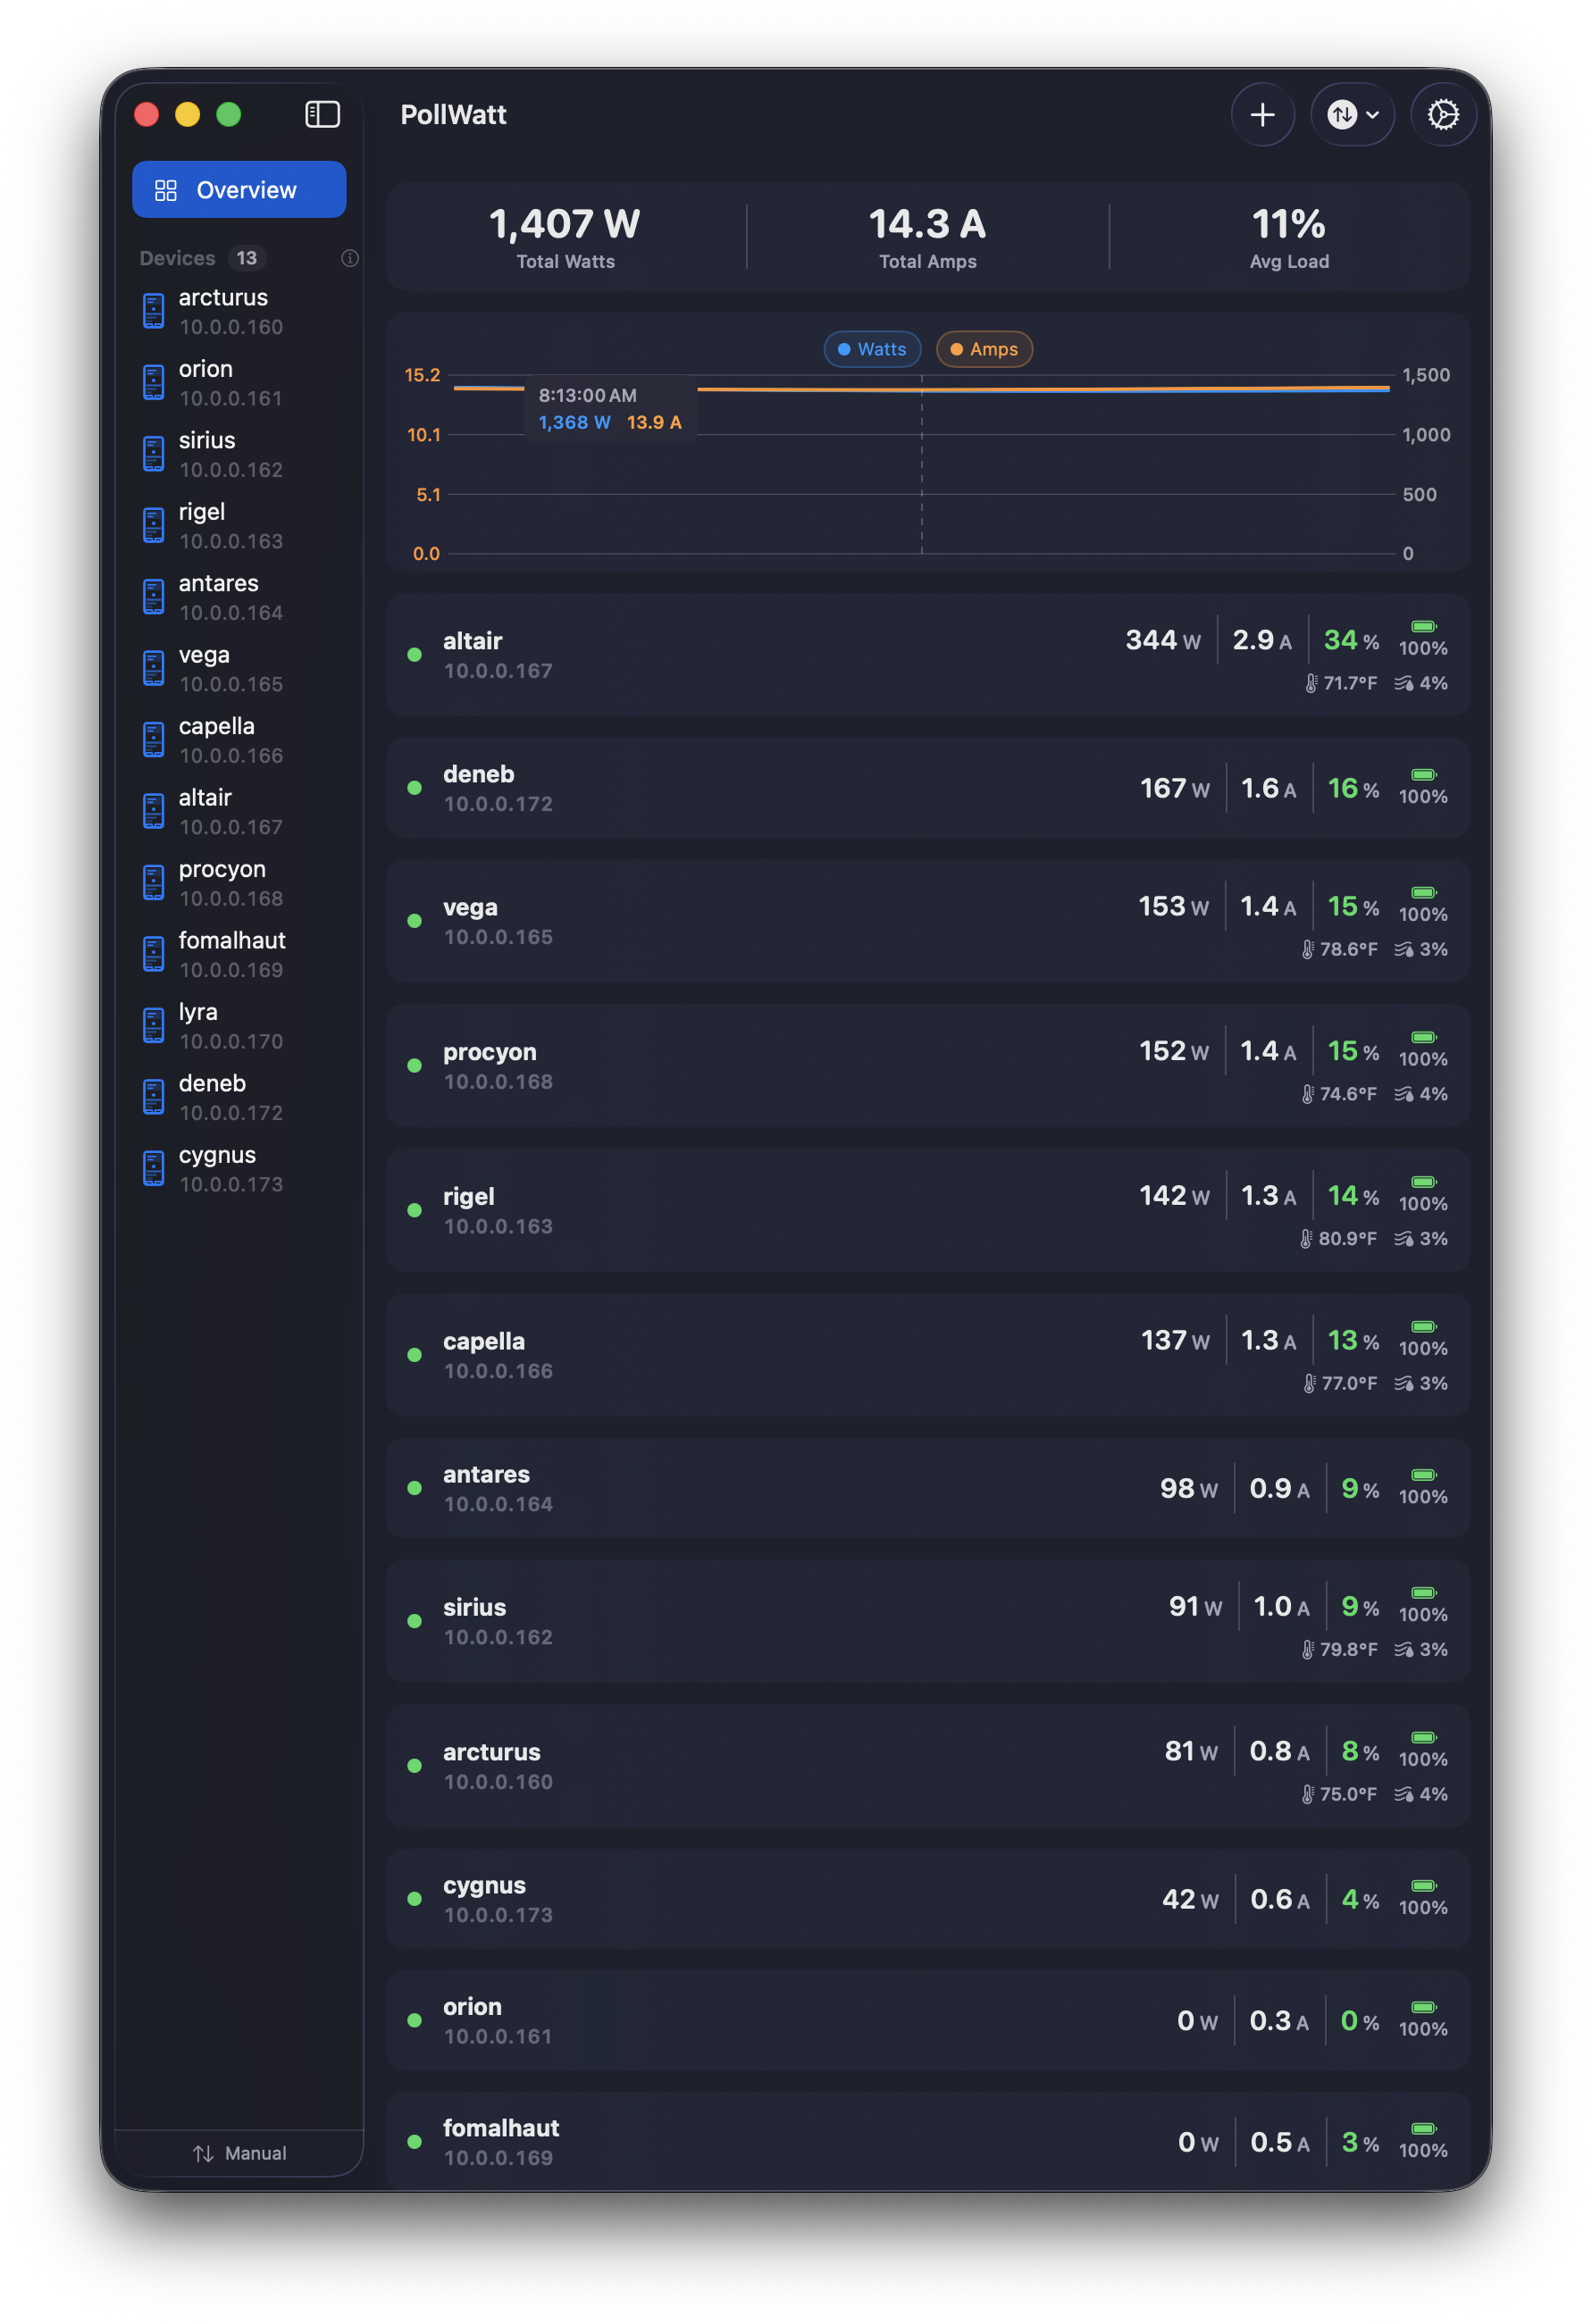Click the humidity icon on the procyon row
The height and width of the screenshot is (2324, 1592).
1404,1094
